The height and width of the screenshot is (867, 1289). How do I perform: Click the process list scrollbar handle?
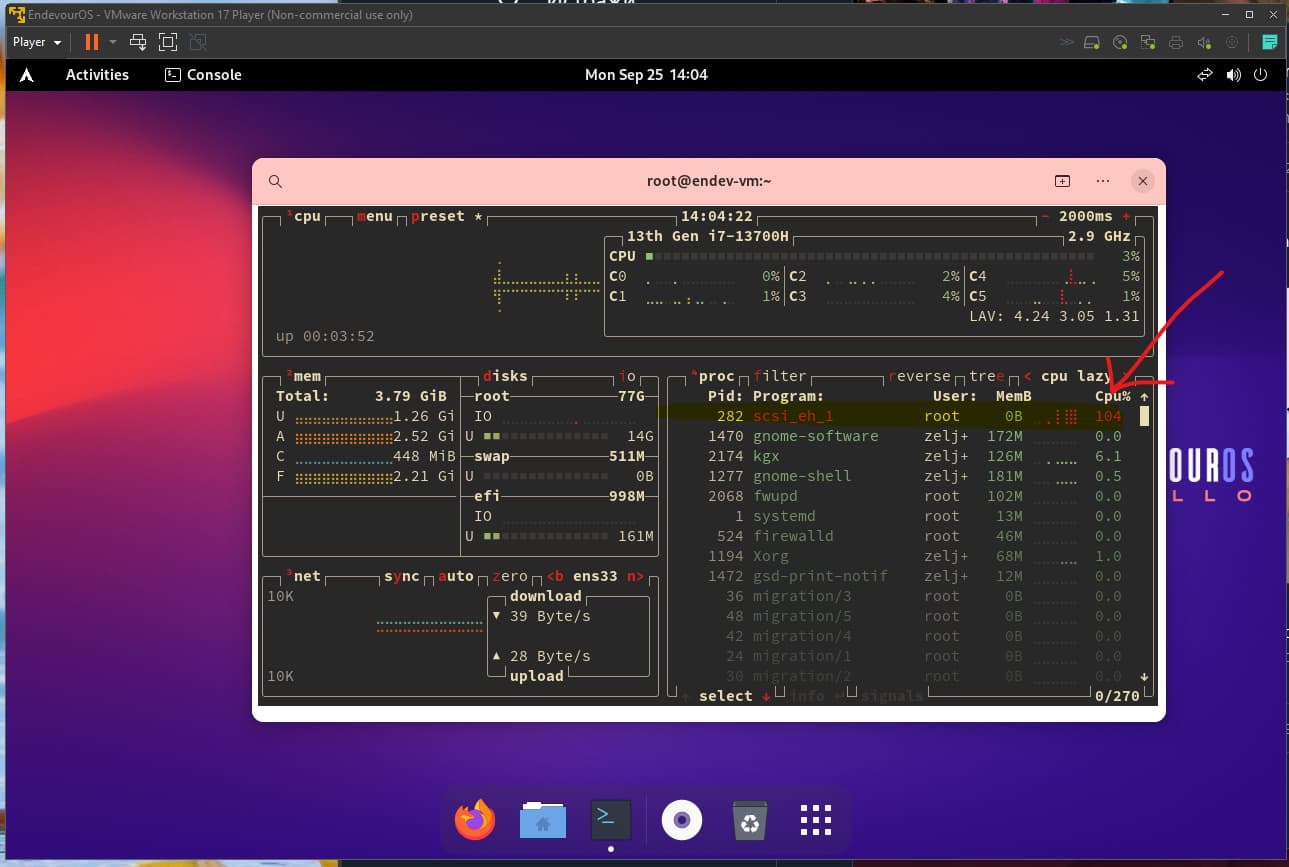coord(1144,416)
